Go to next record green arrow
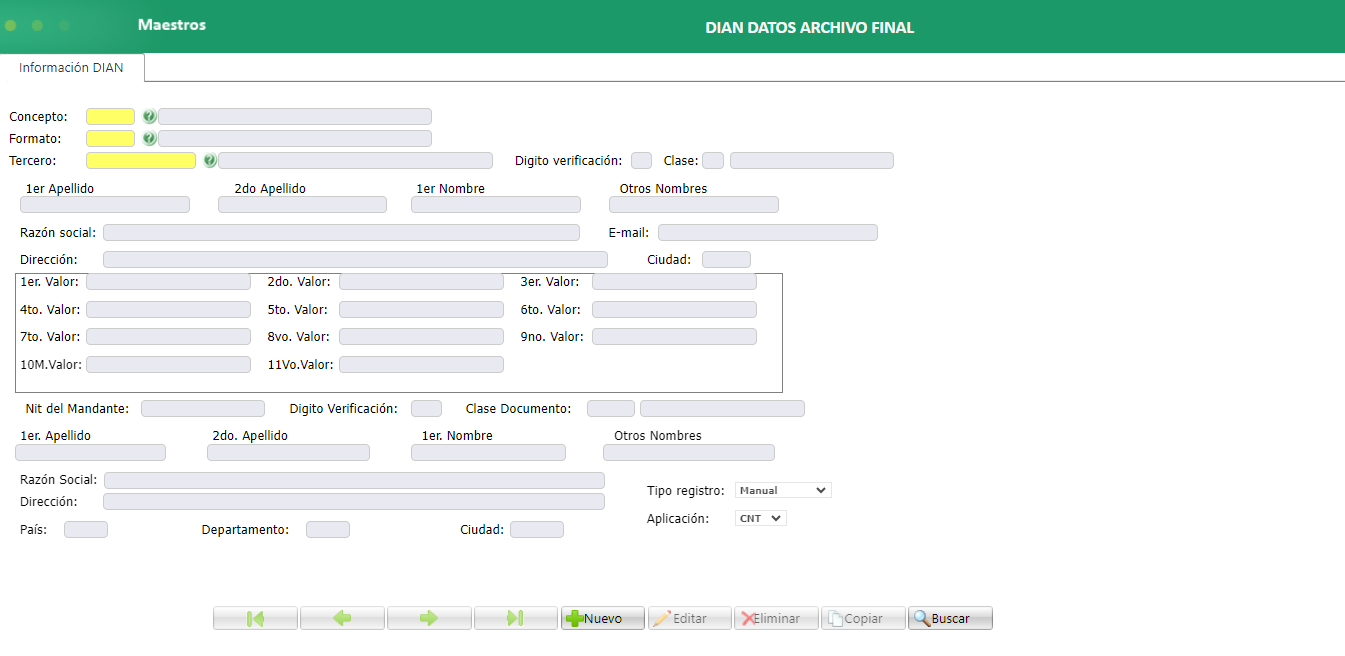This screenshot has width=1345, height=656. (429, 618)
